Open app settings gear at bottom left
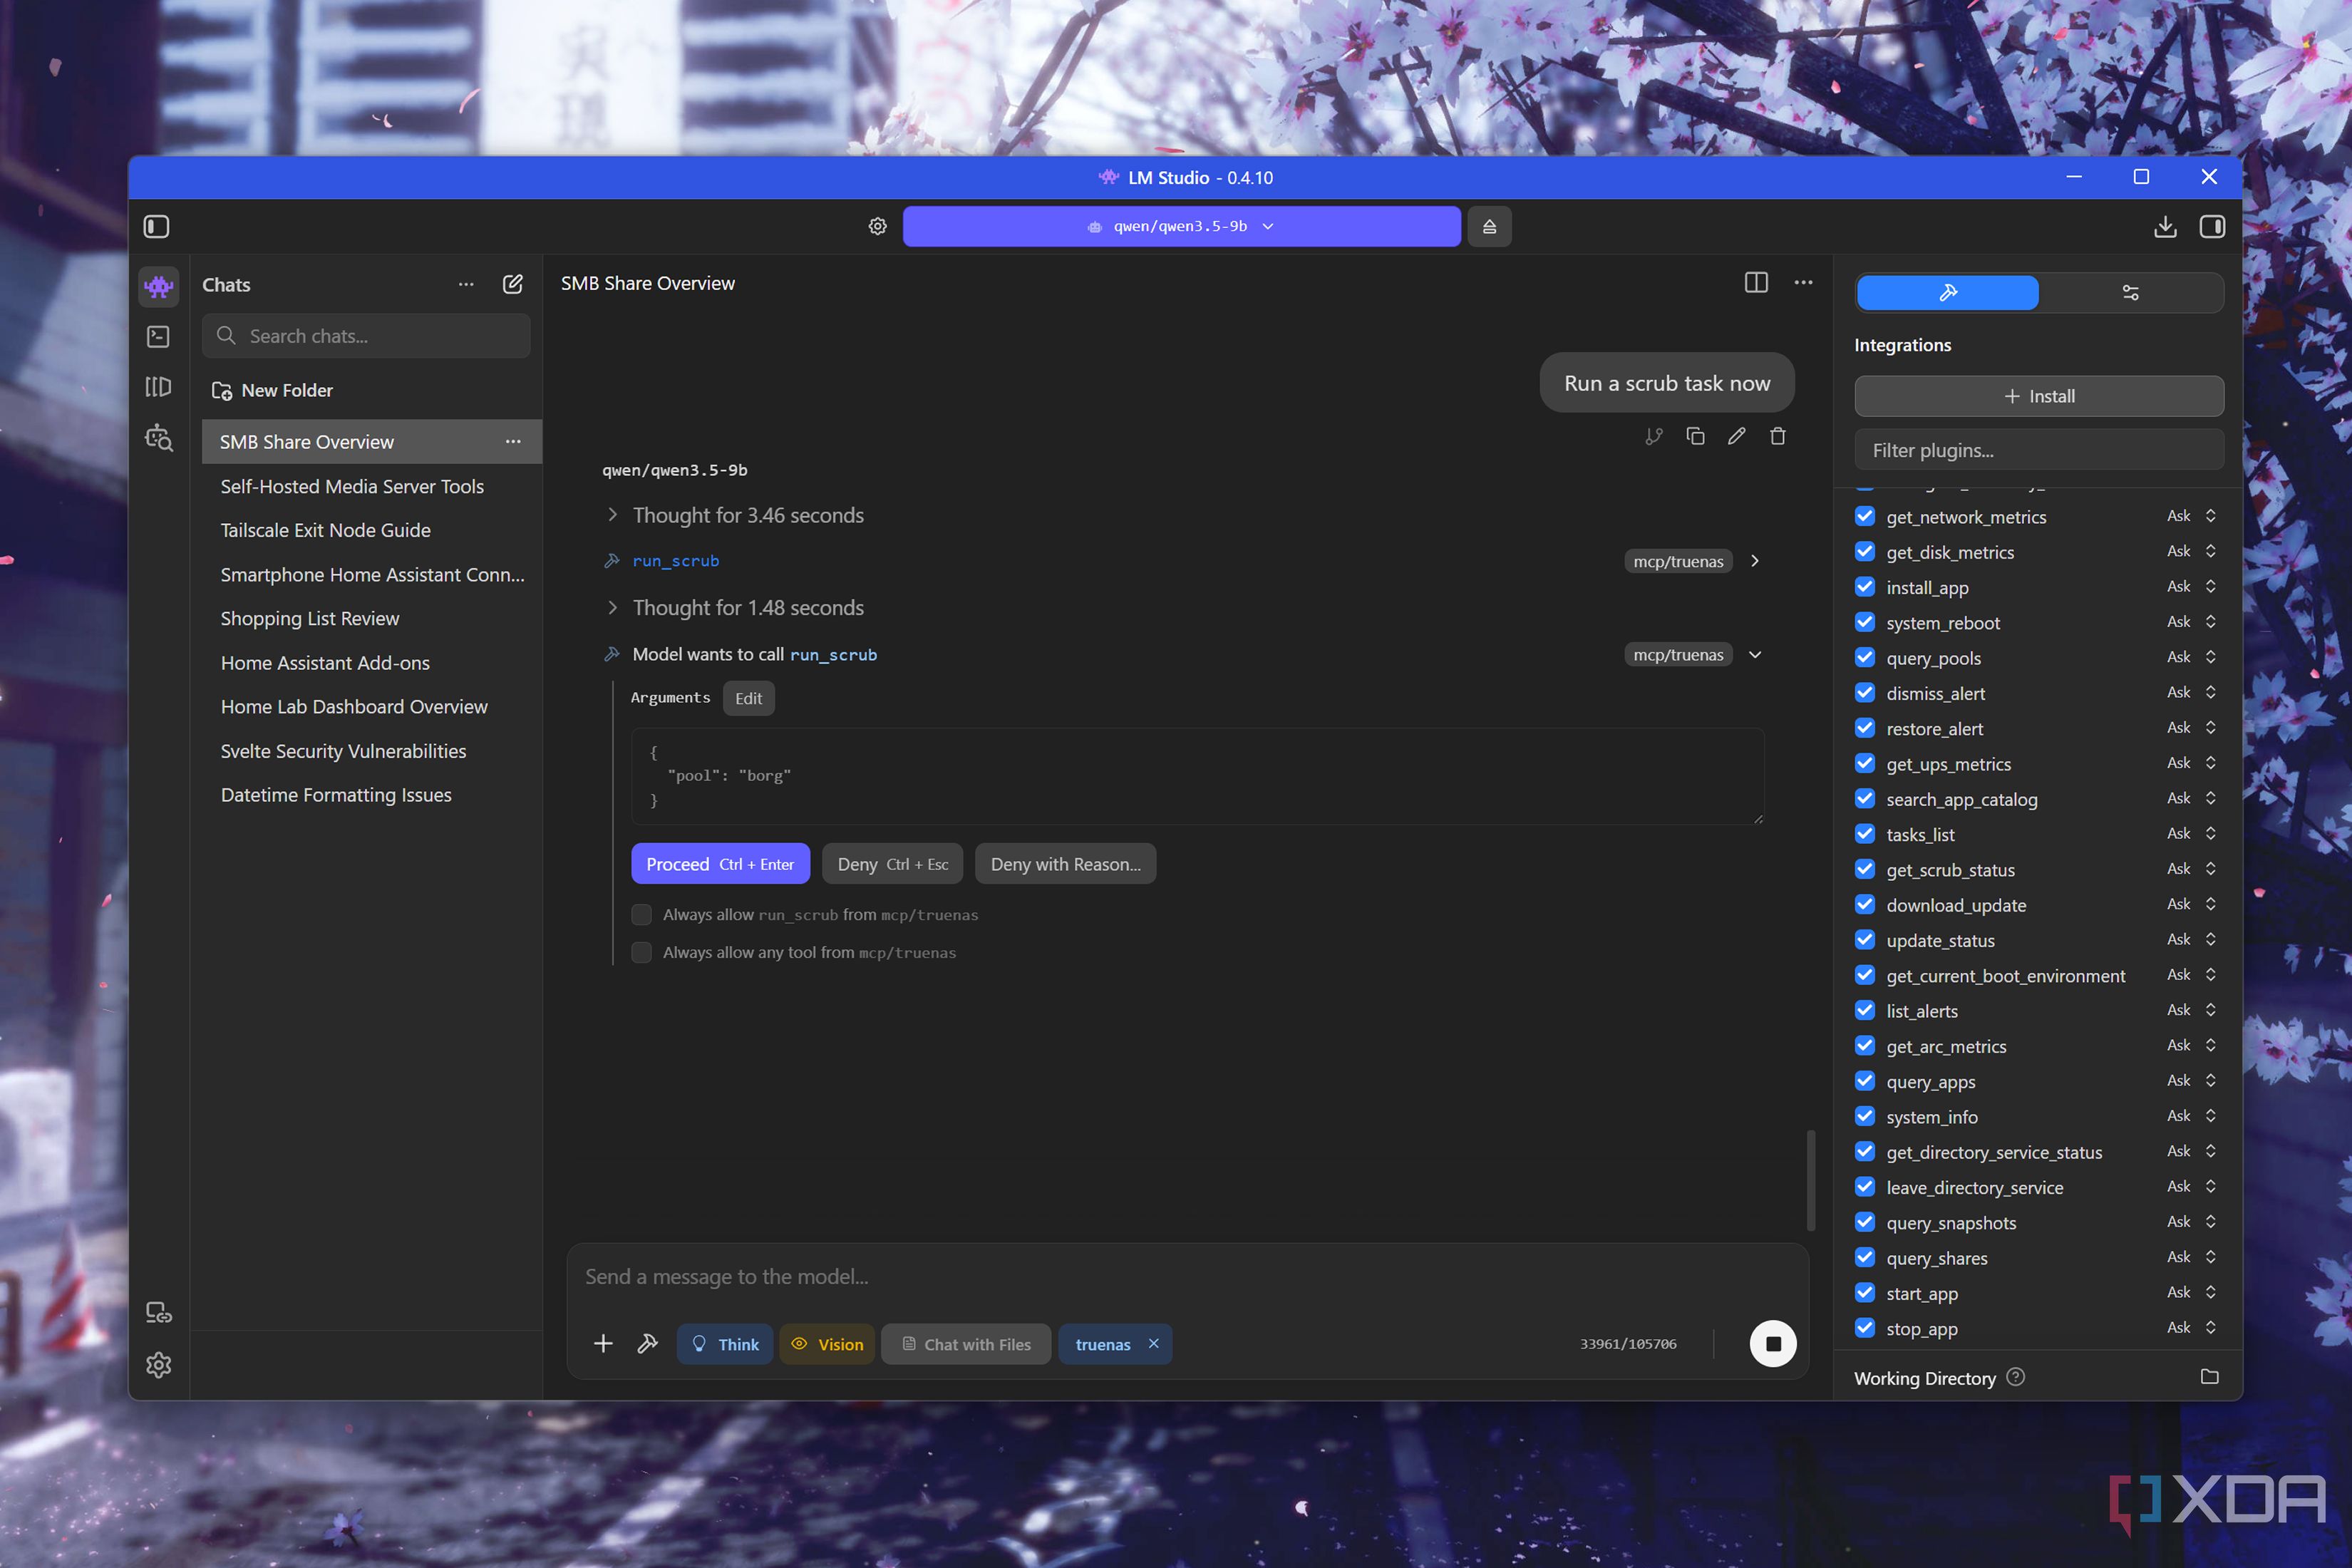 (x=159, y=1365)
